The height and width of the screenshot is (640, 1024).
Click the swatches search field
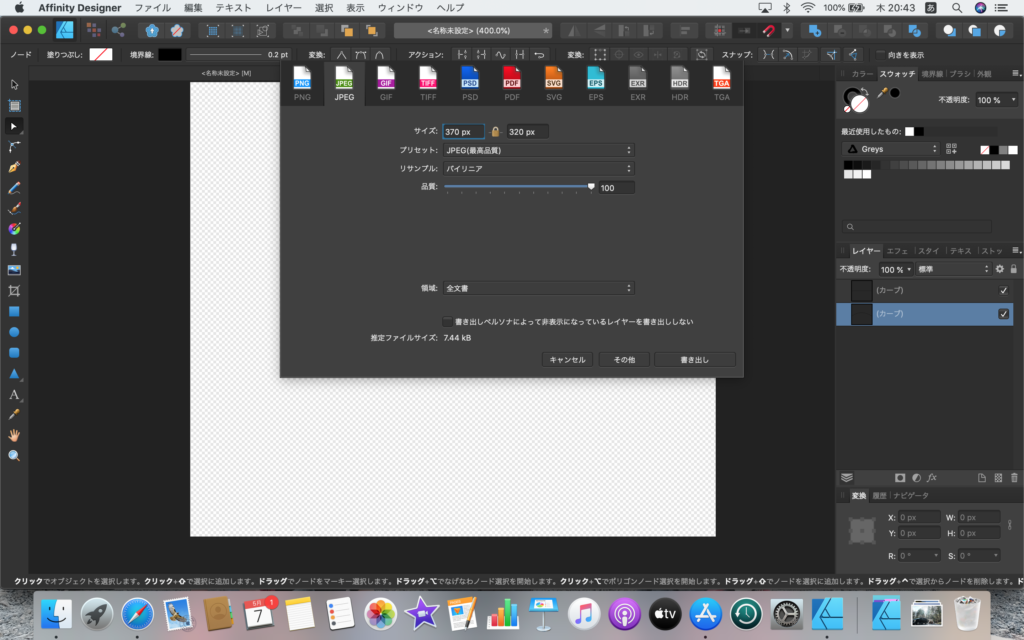click(916, 227)
